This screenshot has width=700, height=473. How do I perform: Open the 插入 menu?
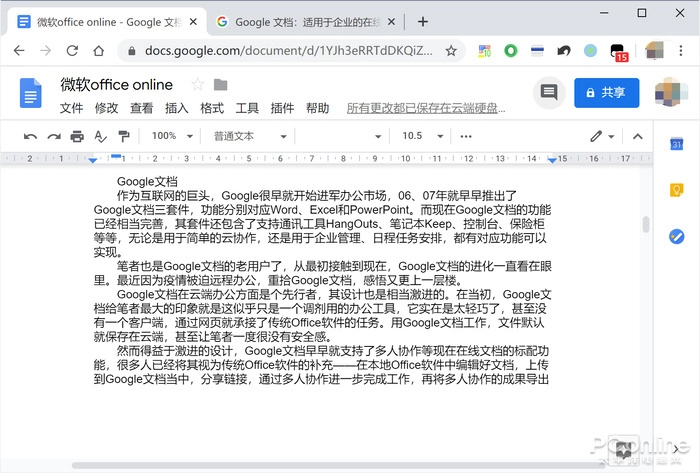(176, 108)
